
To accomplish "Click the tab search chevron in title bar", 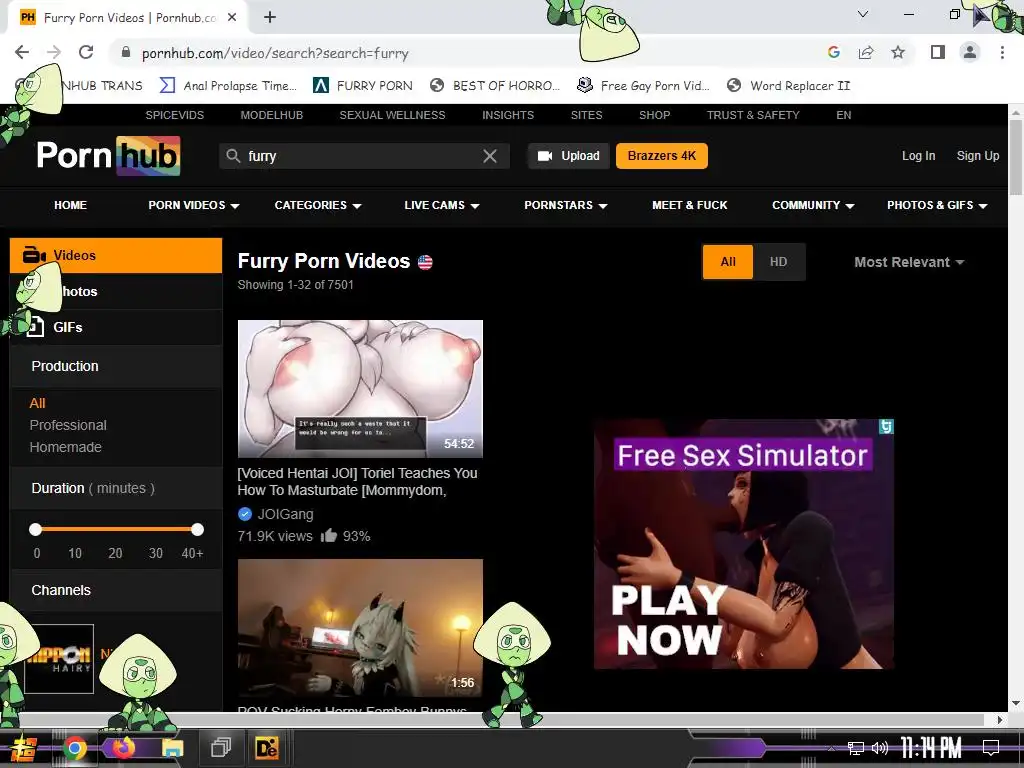I will [863, 14].
